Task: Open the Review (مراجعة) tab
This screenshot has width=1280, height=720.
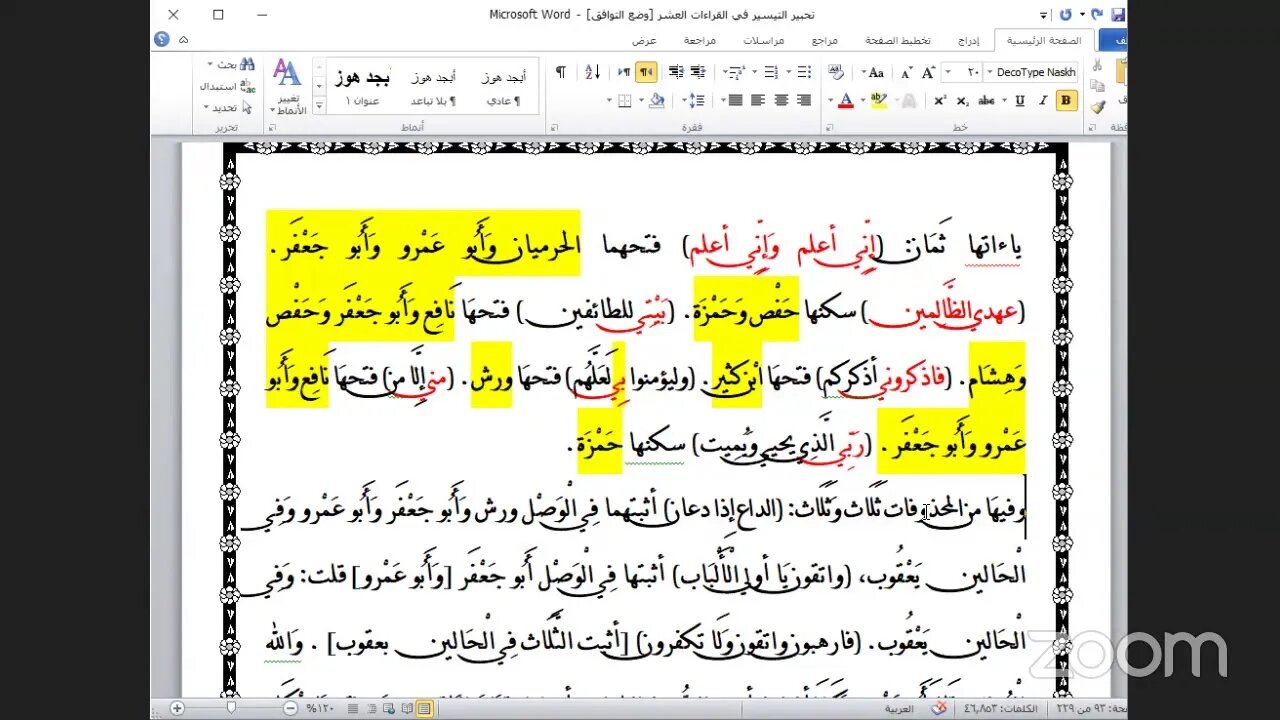Action: coord(699,40)
